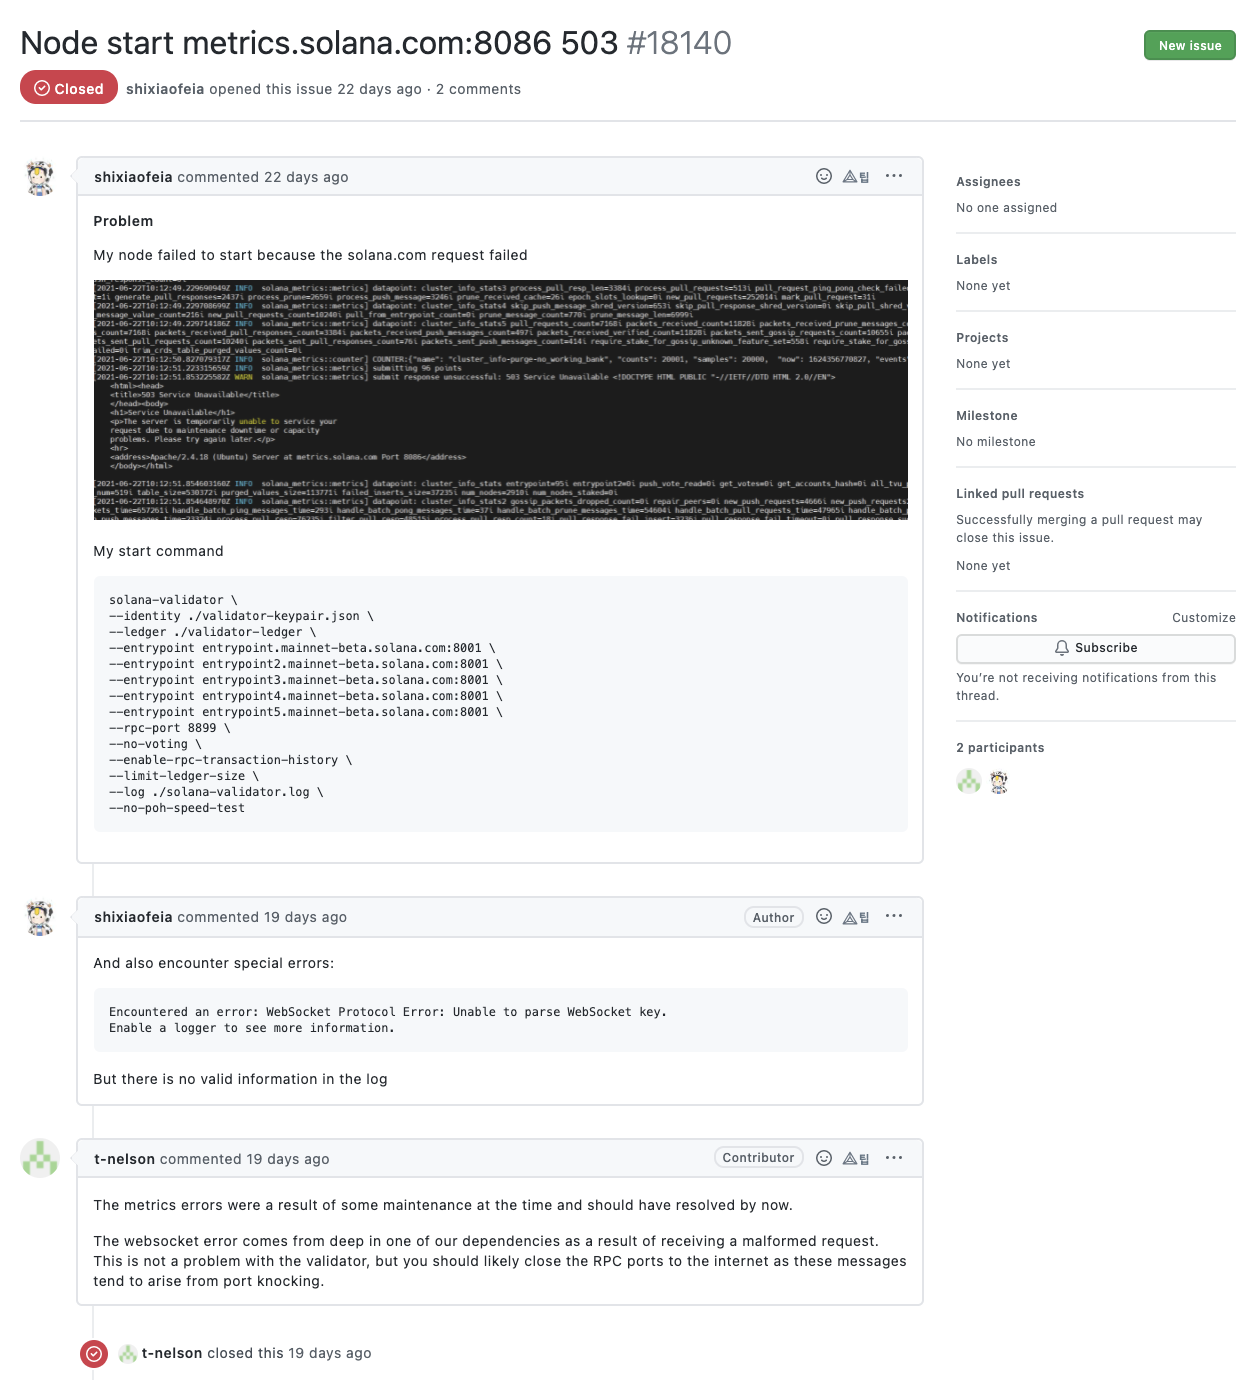Open shixiaofeia profile link in issue header
The height and width of the screenshot is (1380, 1260).
coord(165,89)
